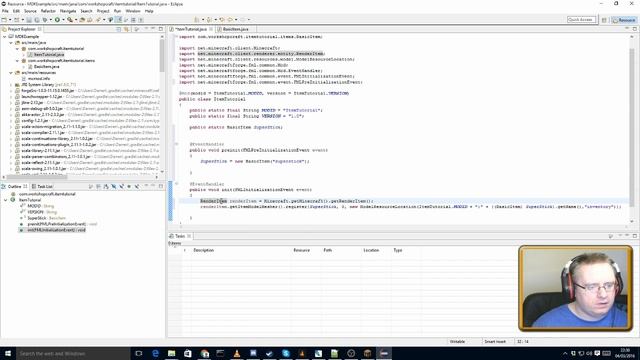Click the Last Edit Location toolbar icon
This screenshot has height=360, width=640.
tap(222, 20)
